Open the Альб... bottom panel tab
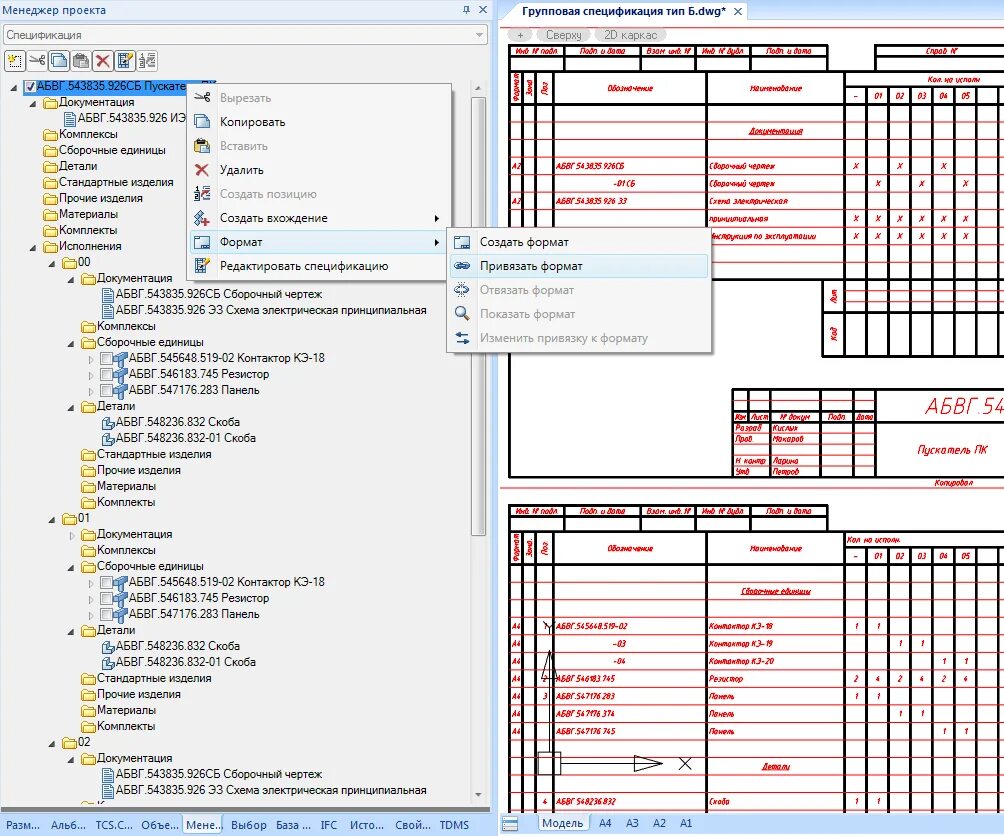1004x836 pixels. [x=68, y=825]
